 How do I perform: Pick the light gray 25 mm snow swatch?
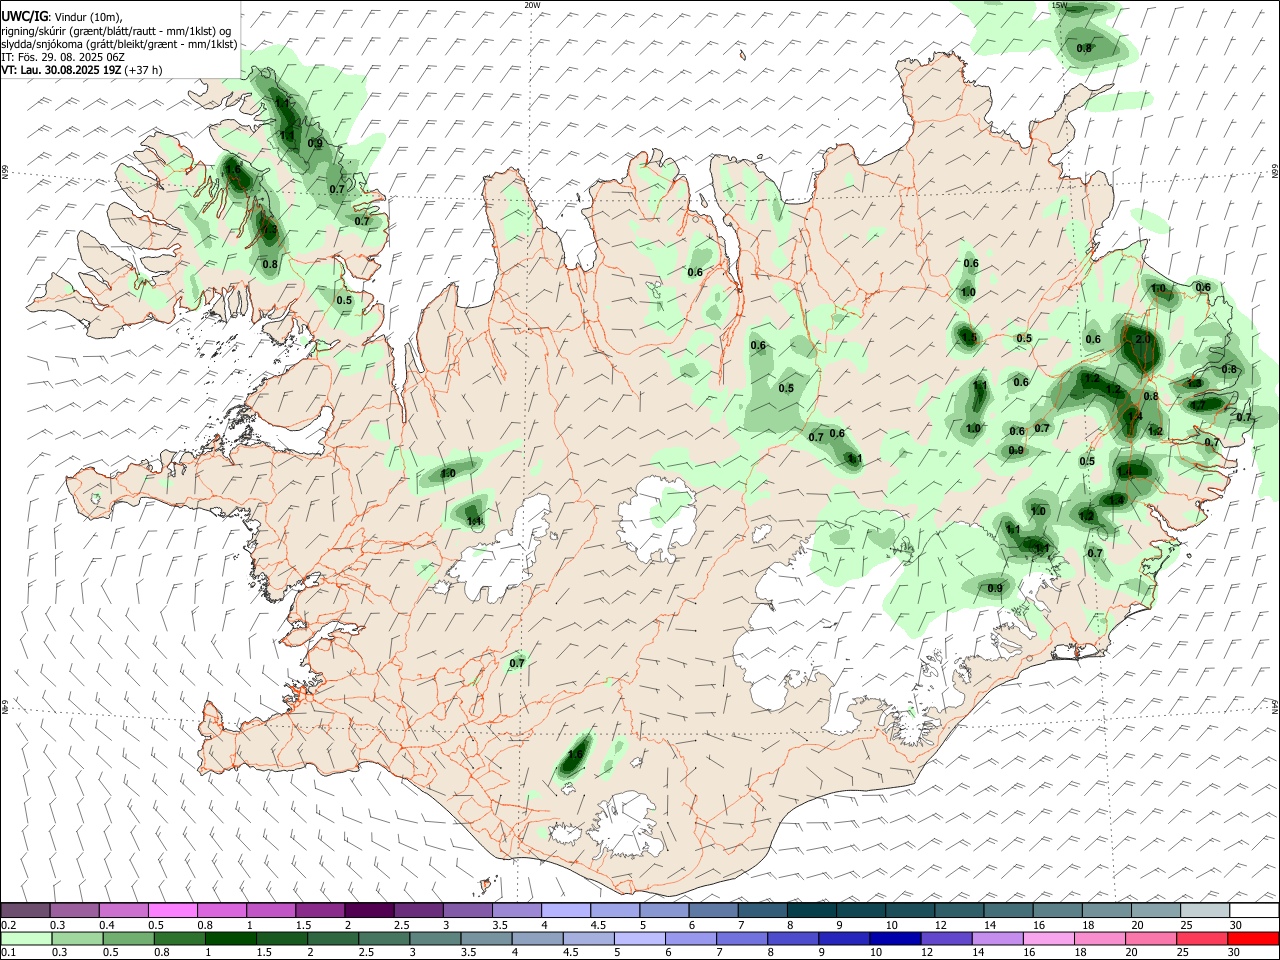[x=1205, y=910]
